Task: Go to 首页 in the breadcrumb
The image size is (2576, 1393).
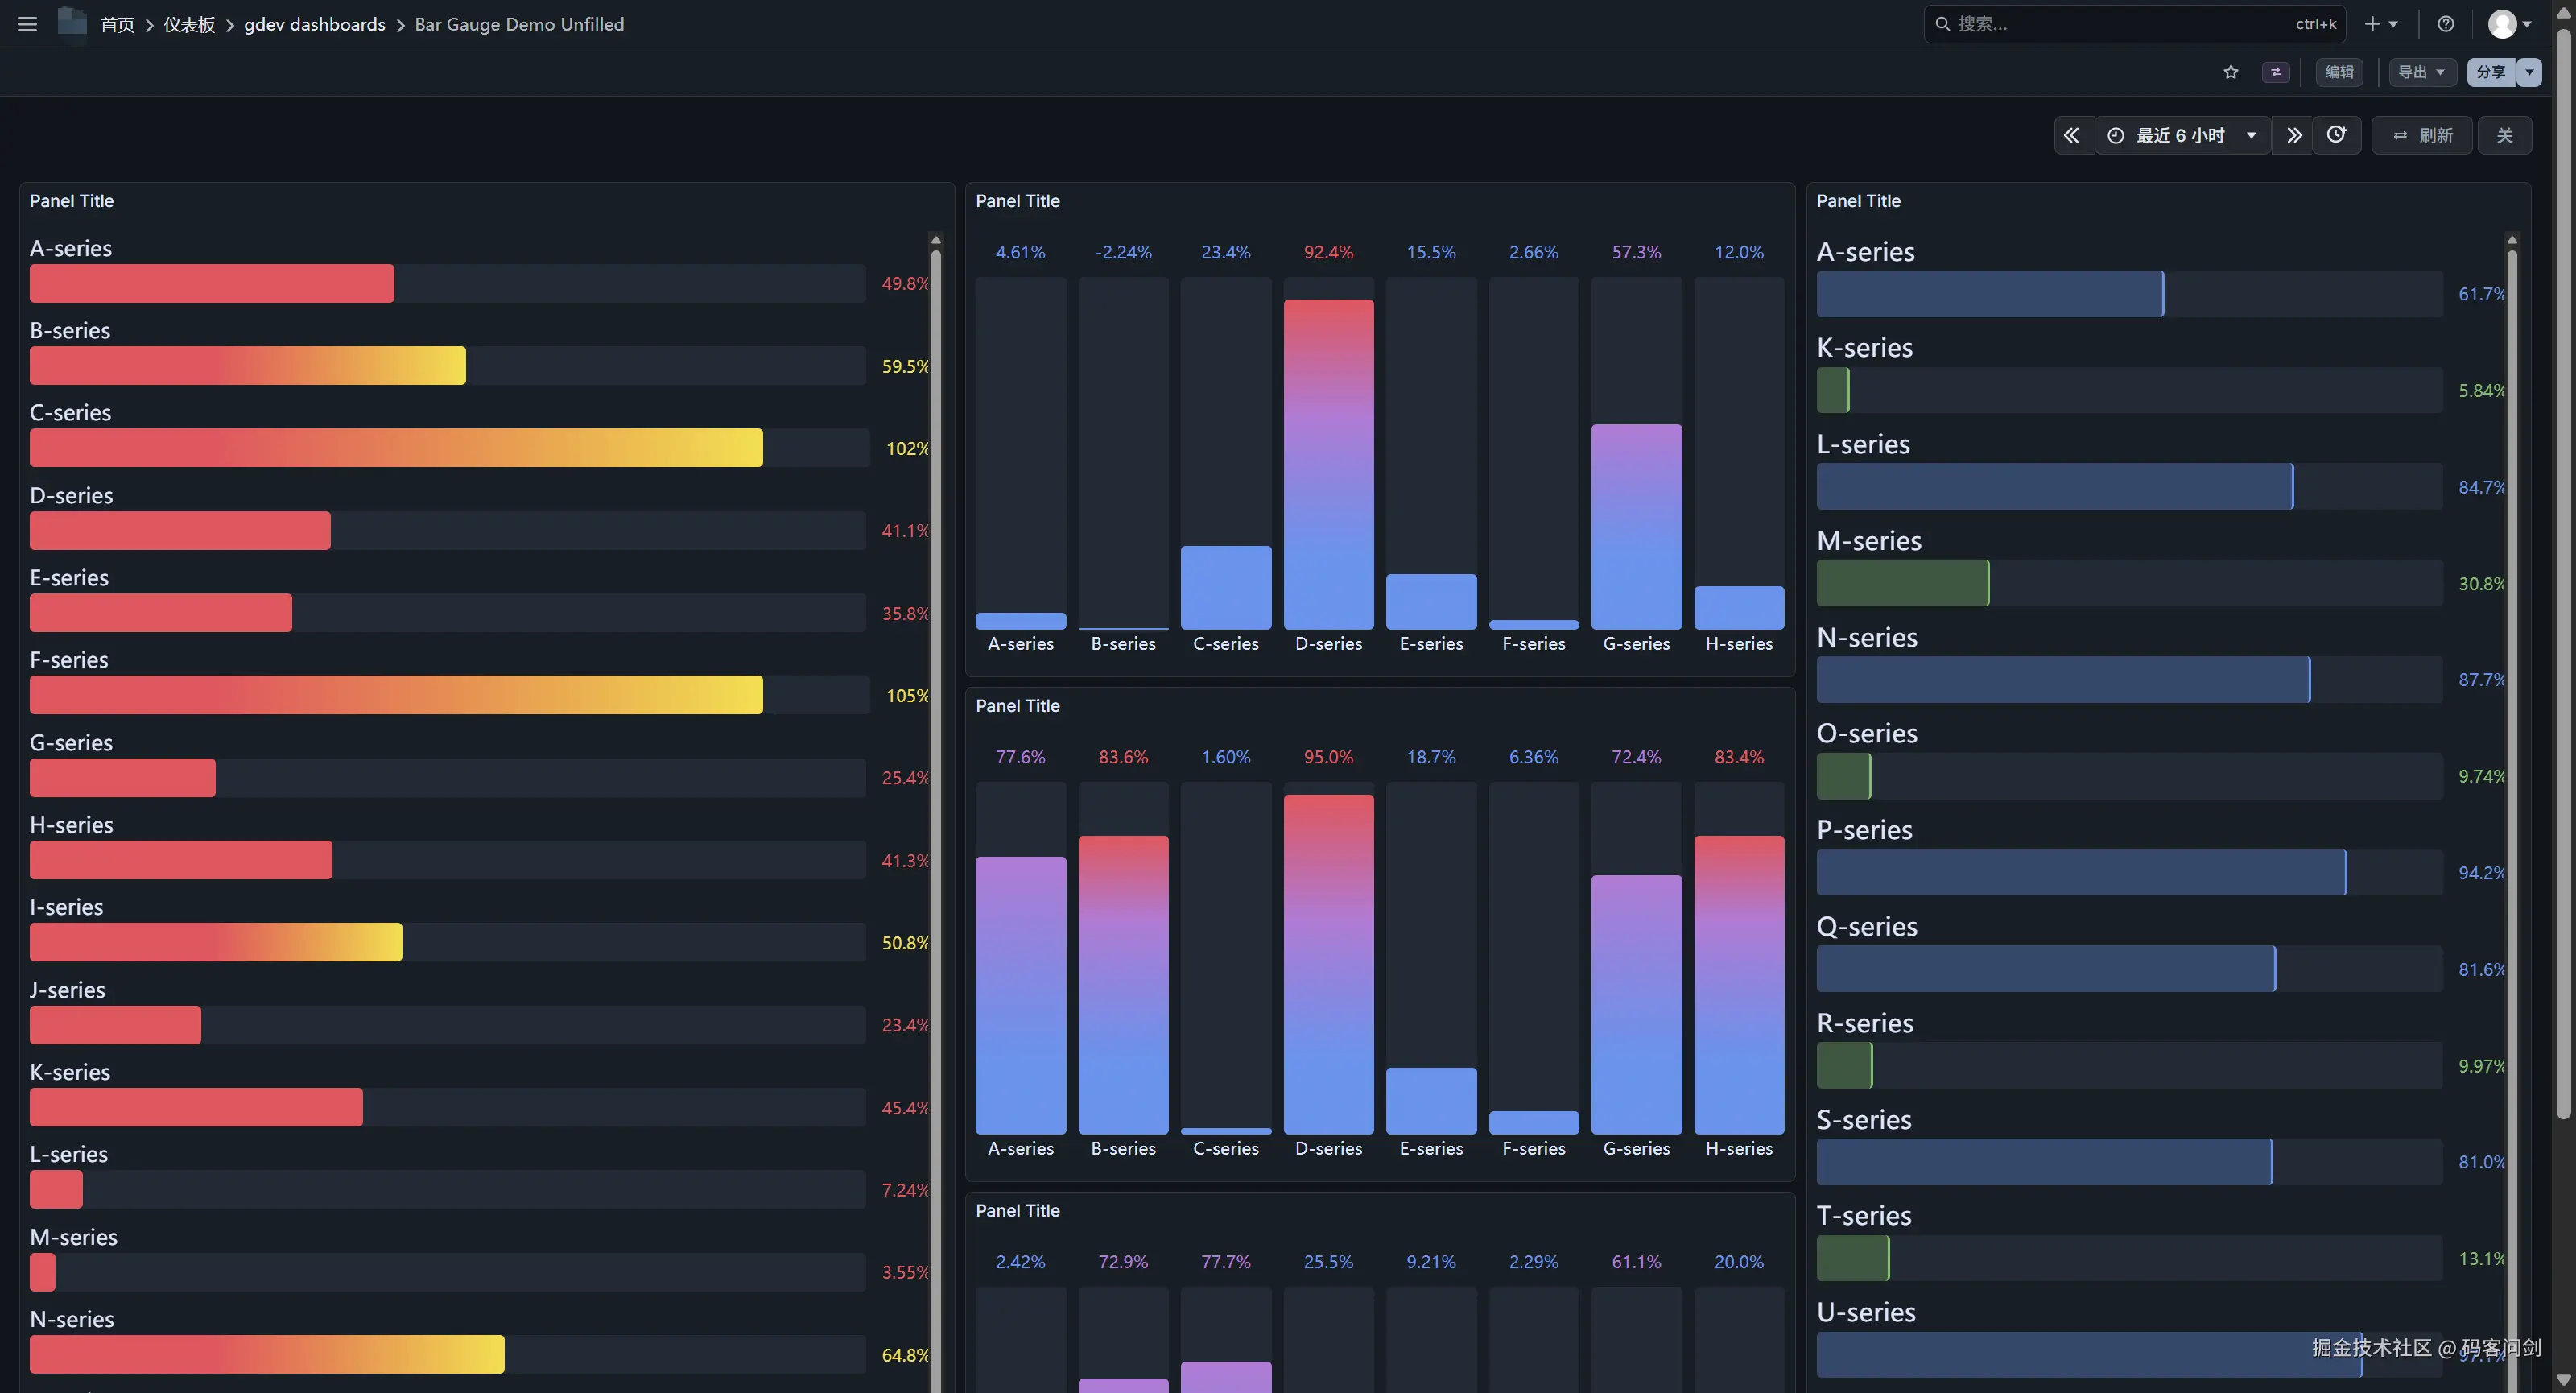Action: pos(118,24)
